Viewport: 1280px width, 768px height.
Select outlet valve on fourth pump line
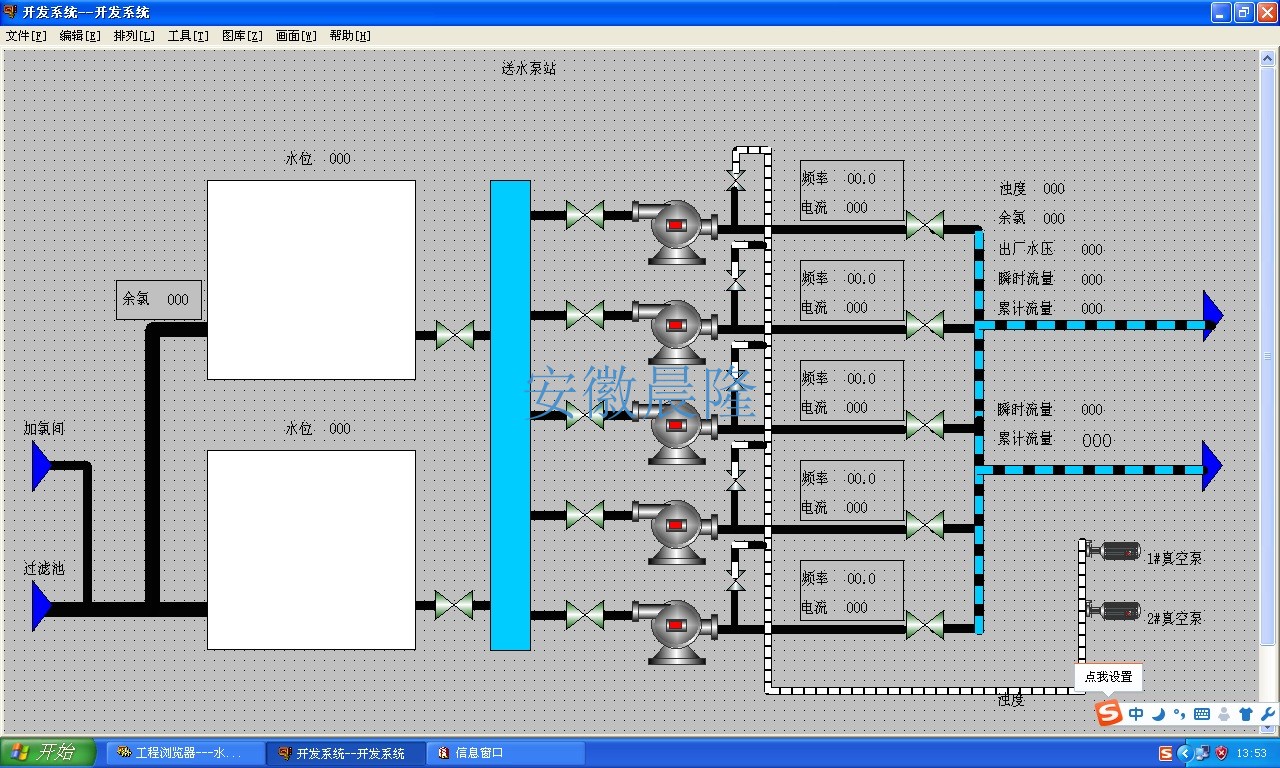click(925, 525)
